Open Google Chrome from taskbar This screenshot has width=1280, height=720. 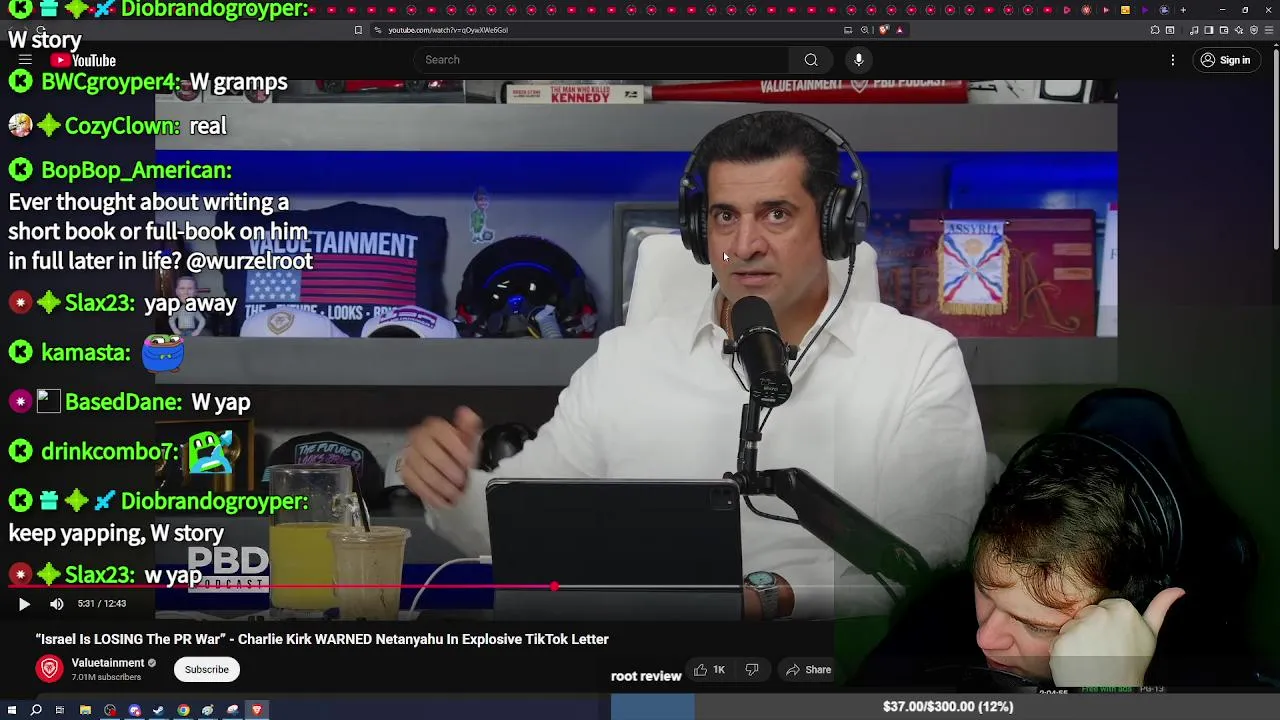click(x=183, y=710)
